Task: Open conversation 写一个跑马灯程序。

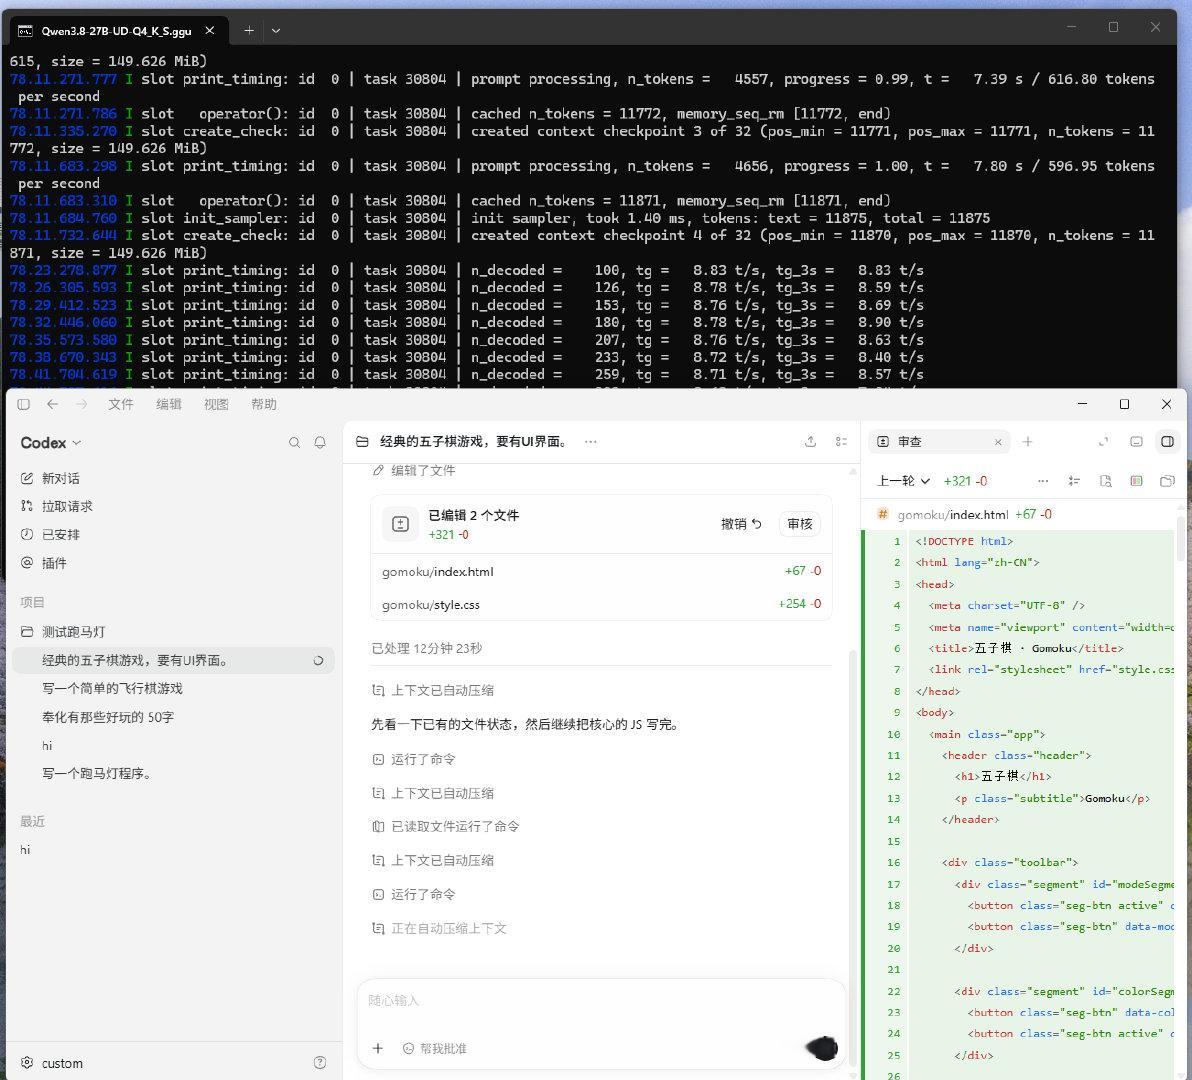Action: (x=97, y=774)
